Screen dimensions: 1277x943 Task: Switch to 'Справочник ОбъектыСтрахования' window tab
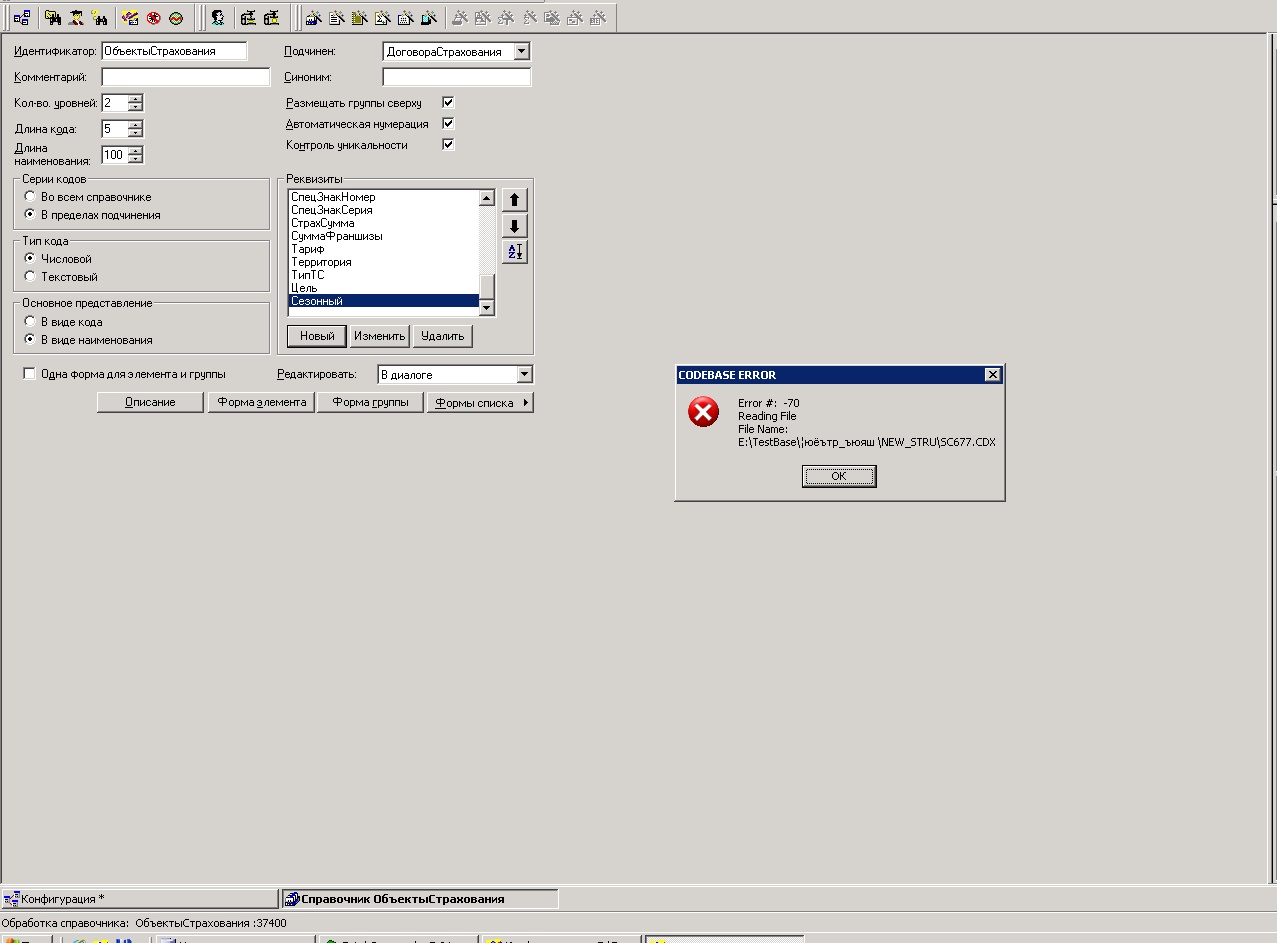[419, 899]
